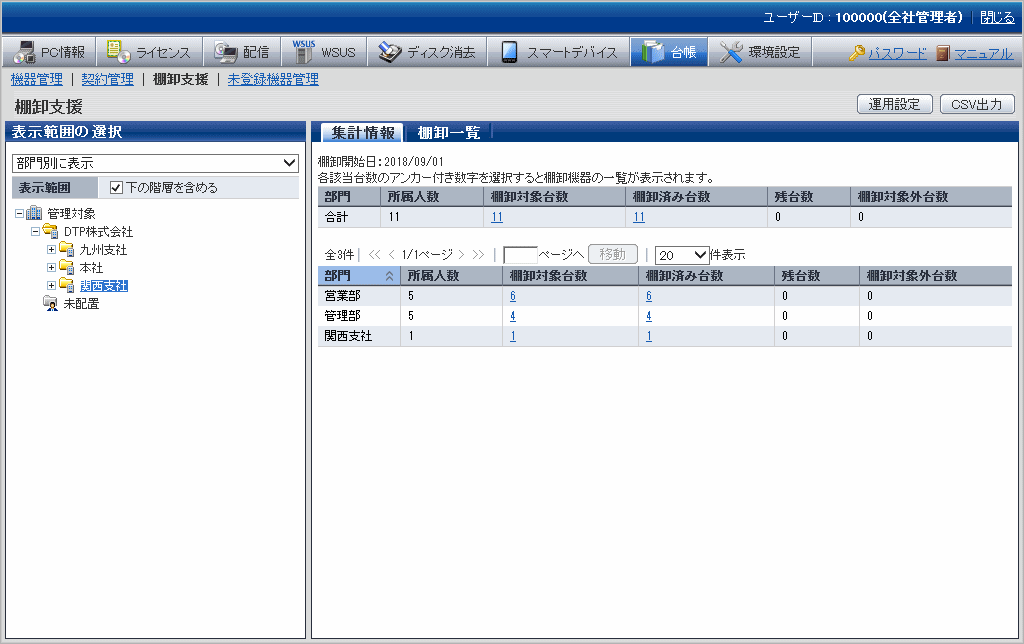The width and height of the screenshot is (1024, 644).
Task: Click the 環境設定 tools icon
Action: 731,53
